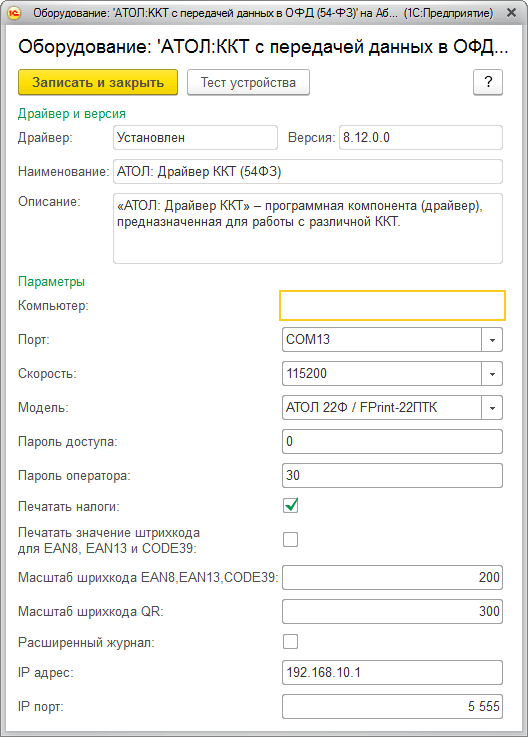Screen dimensions: 528x737
Task: Click the 'IP адрес' field
Action: [393, 673]
